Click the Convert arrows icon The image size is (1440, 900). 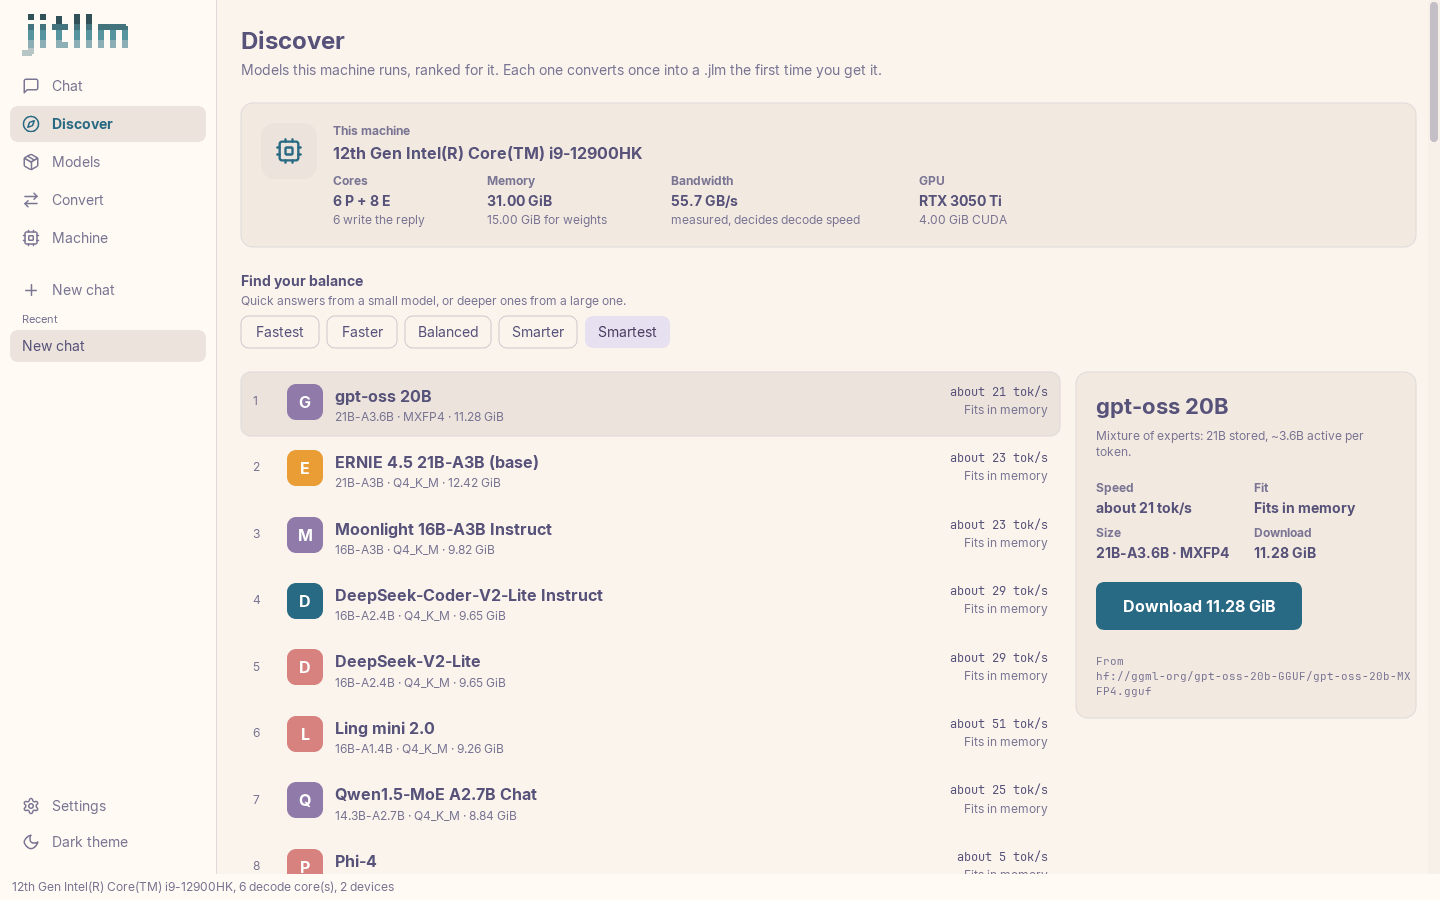[31, 200]
